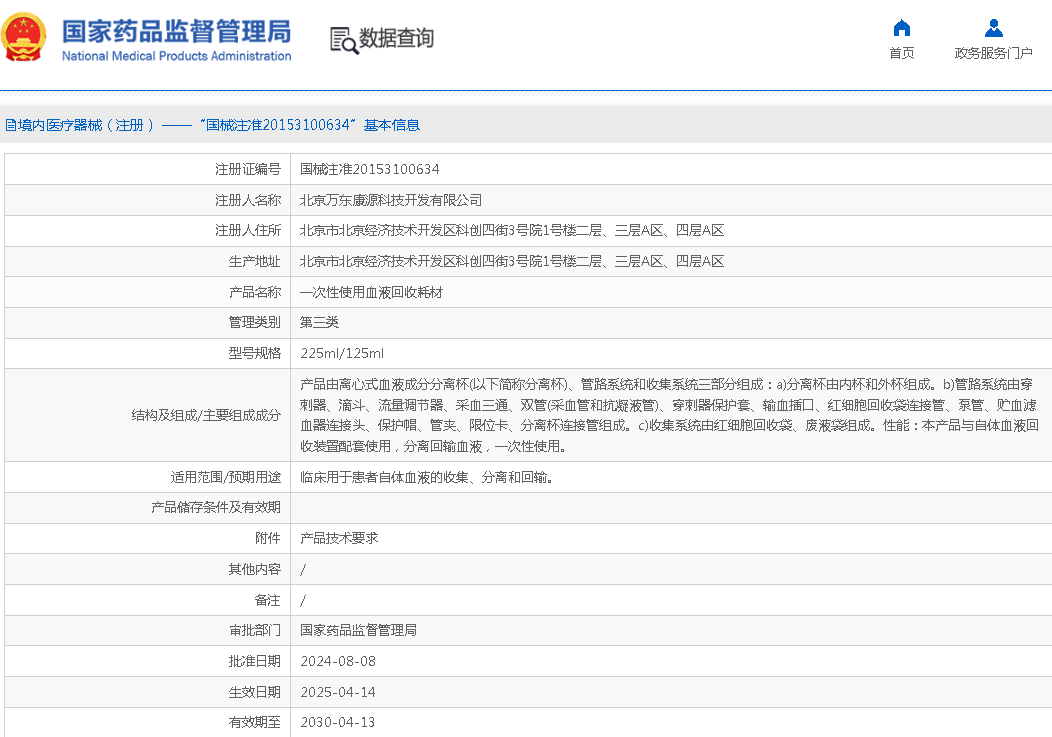The width and height of the screenshot is (1052, 737).
Task: Click the 生产地址 row label
Action: tap(254, 261)
